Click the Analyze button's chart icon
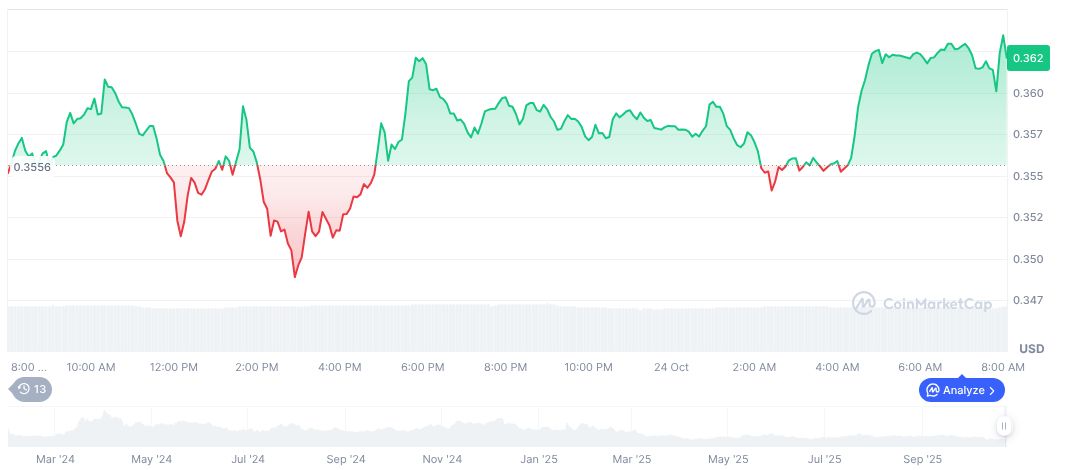This screenshot has width=1072, height=470. (933, 390)
